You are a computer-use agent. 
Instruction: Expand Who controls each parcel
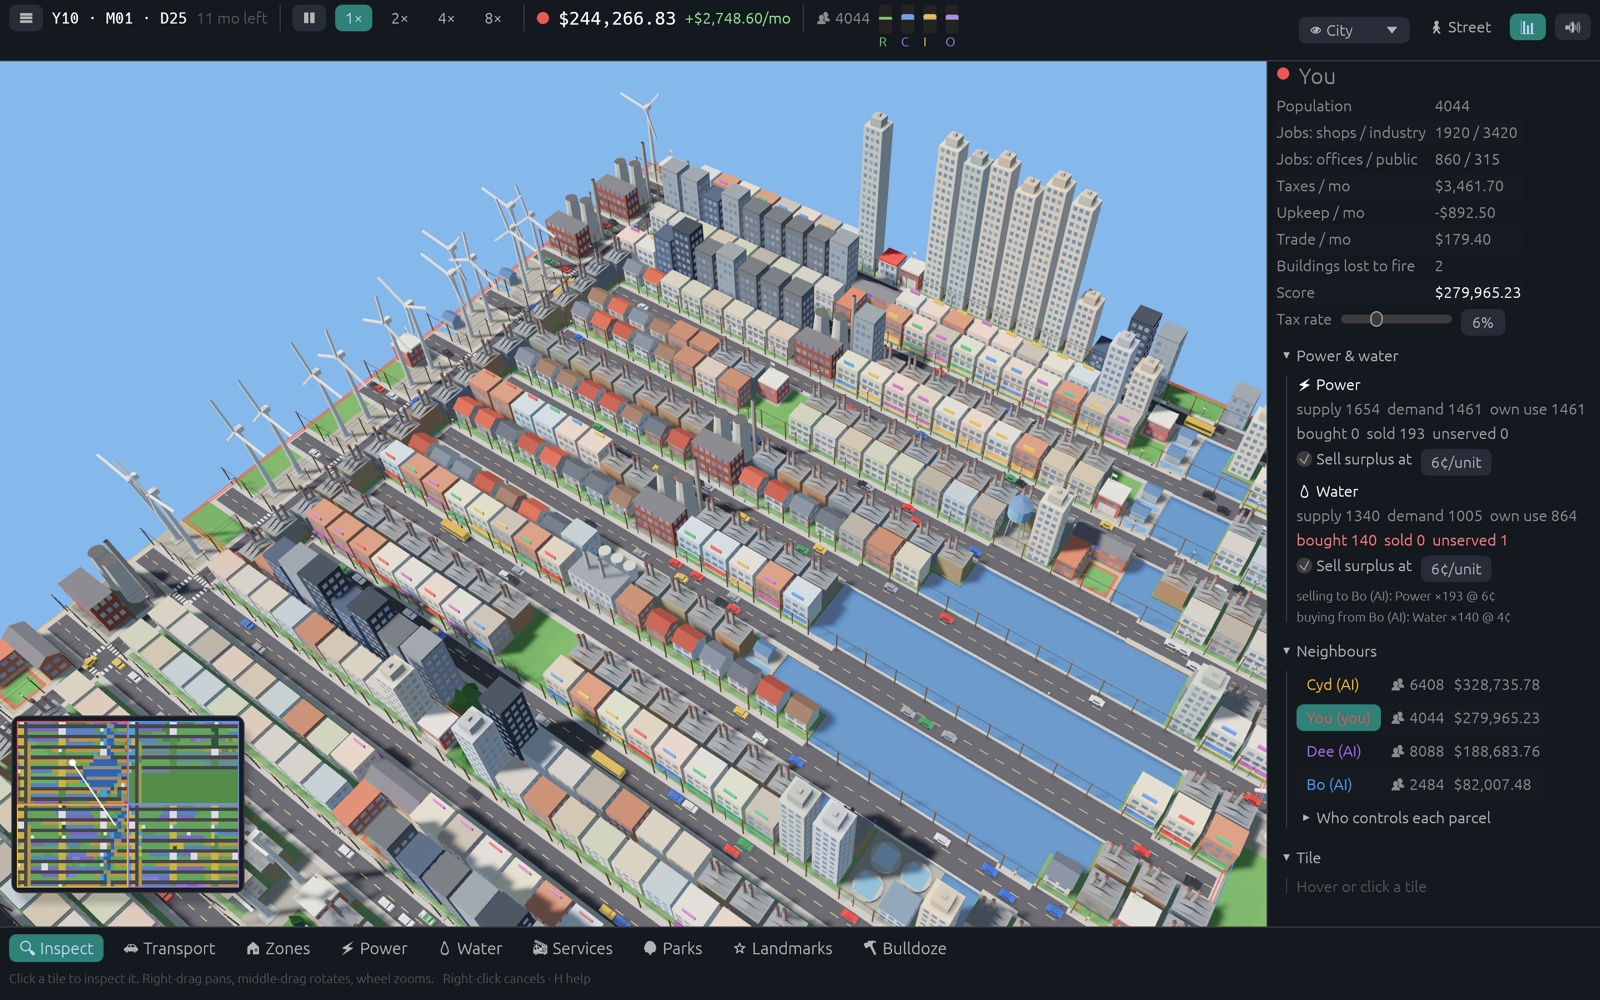(x=1396, y=818)
